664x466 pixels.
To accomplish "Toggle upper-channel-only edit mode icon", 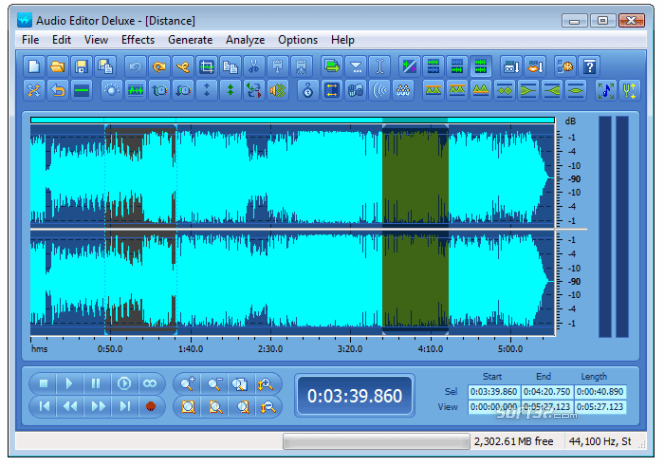I will [x=433, y=67].
